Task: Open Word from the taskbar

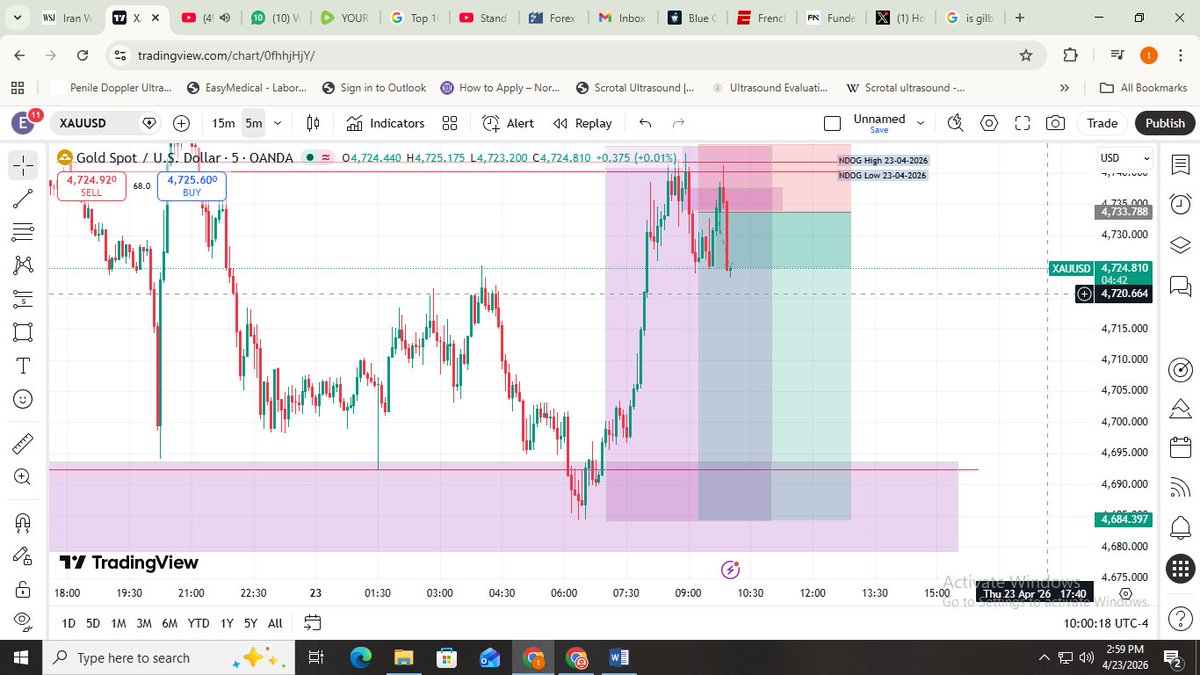Action: pos(618,658)
